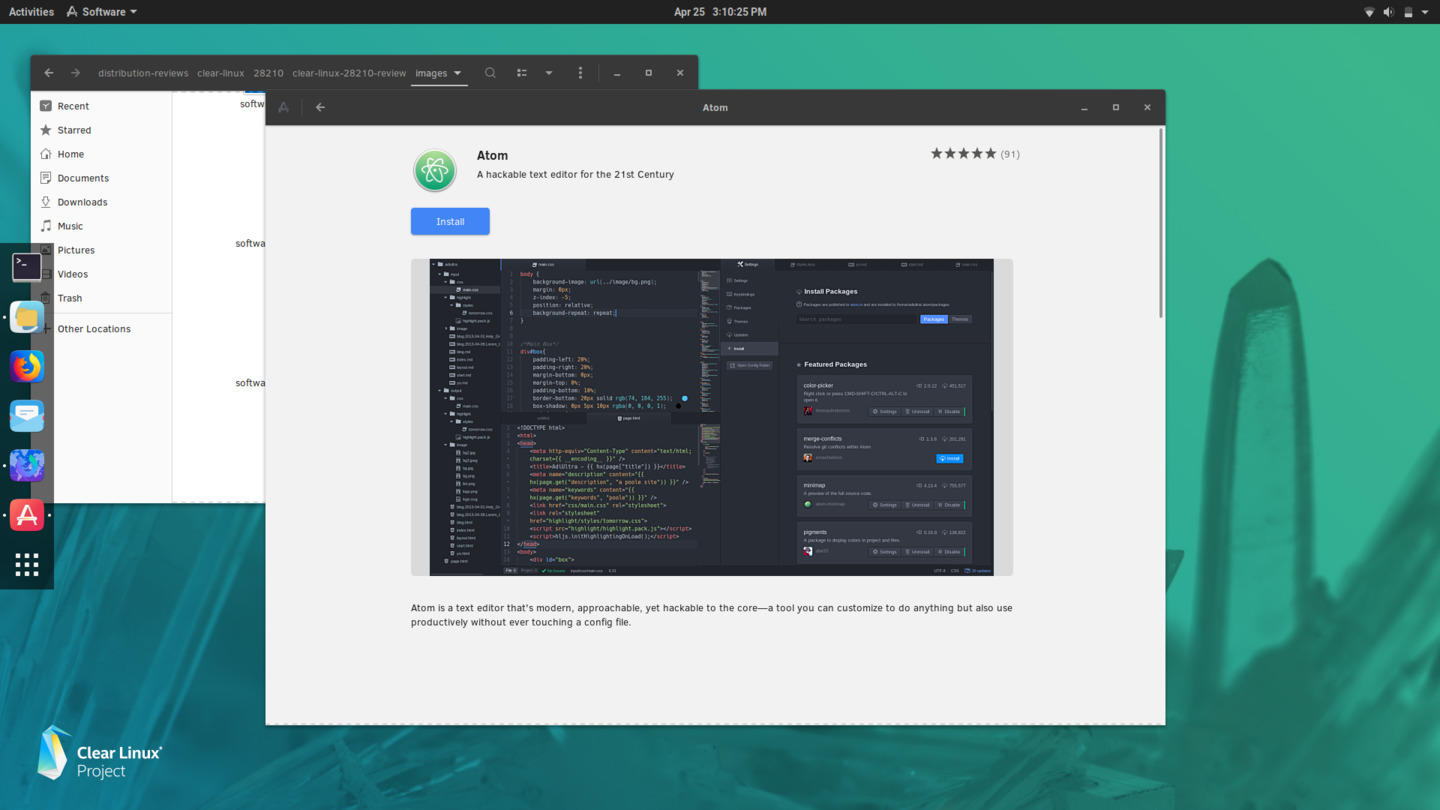This screenshot has width=1440, height=810.
Task: Click the Downloads icon in sidebar
Action: click(45, 202)
